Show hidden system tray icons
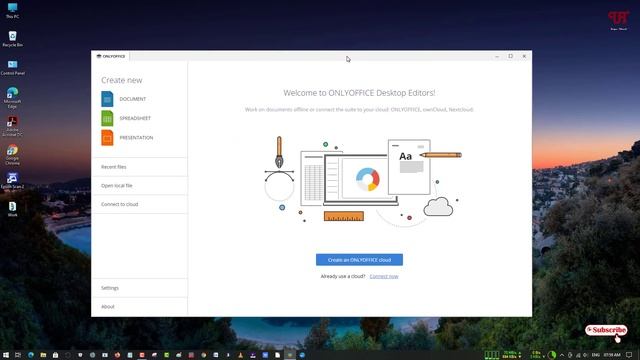Image resolution: width=640 pixels, height=360 pixels. click(562, 355)
